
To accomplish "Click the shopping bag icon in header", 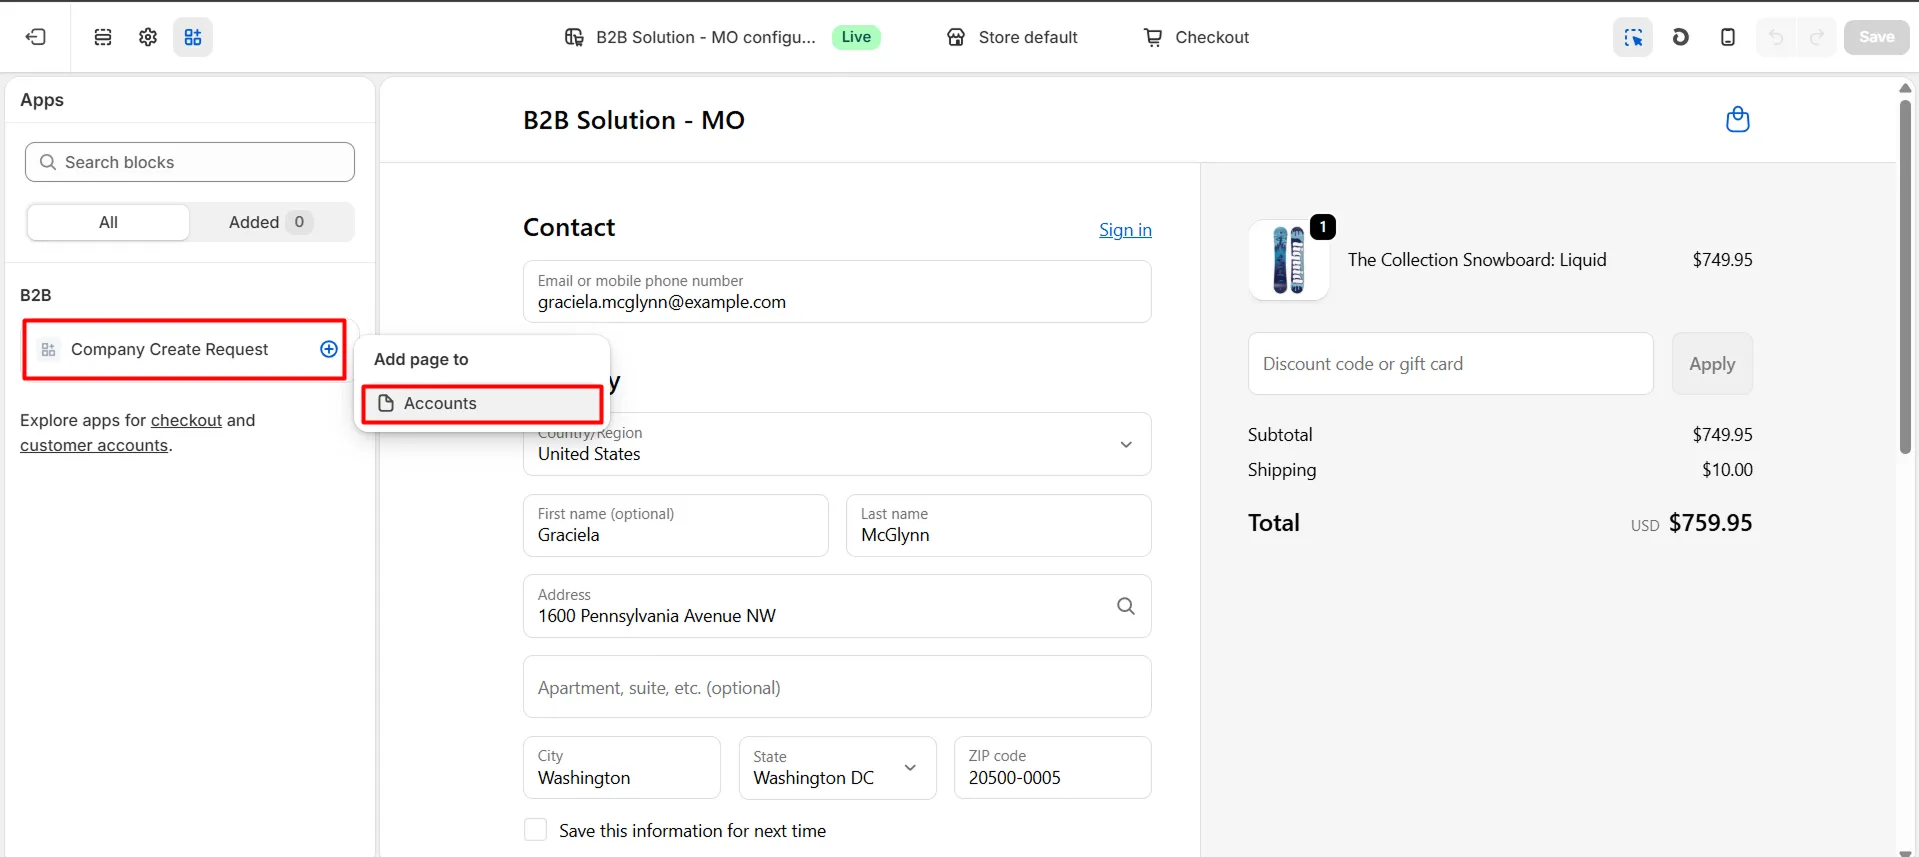I will point(1738,120).
